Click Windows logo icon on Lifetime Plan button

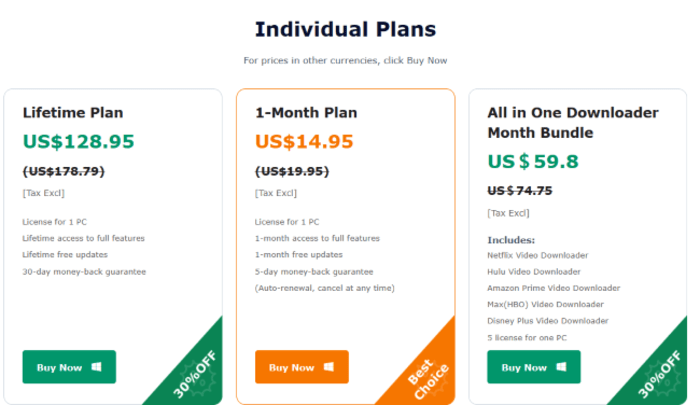96,367
